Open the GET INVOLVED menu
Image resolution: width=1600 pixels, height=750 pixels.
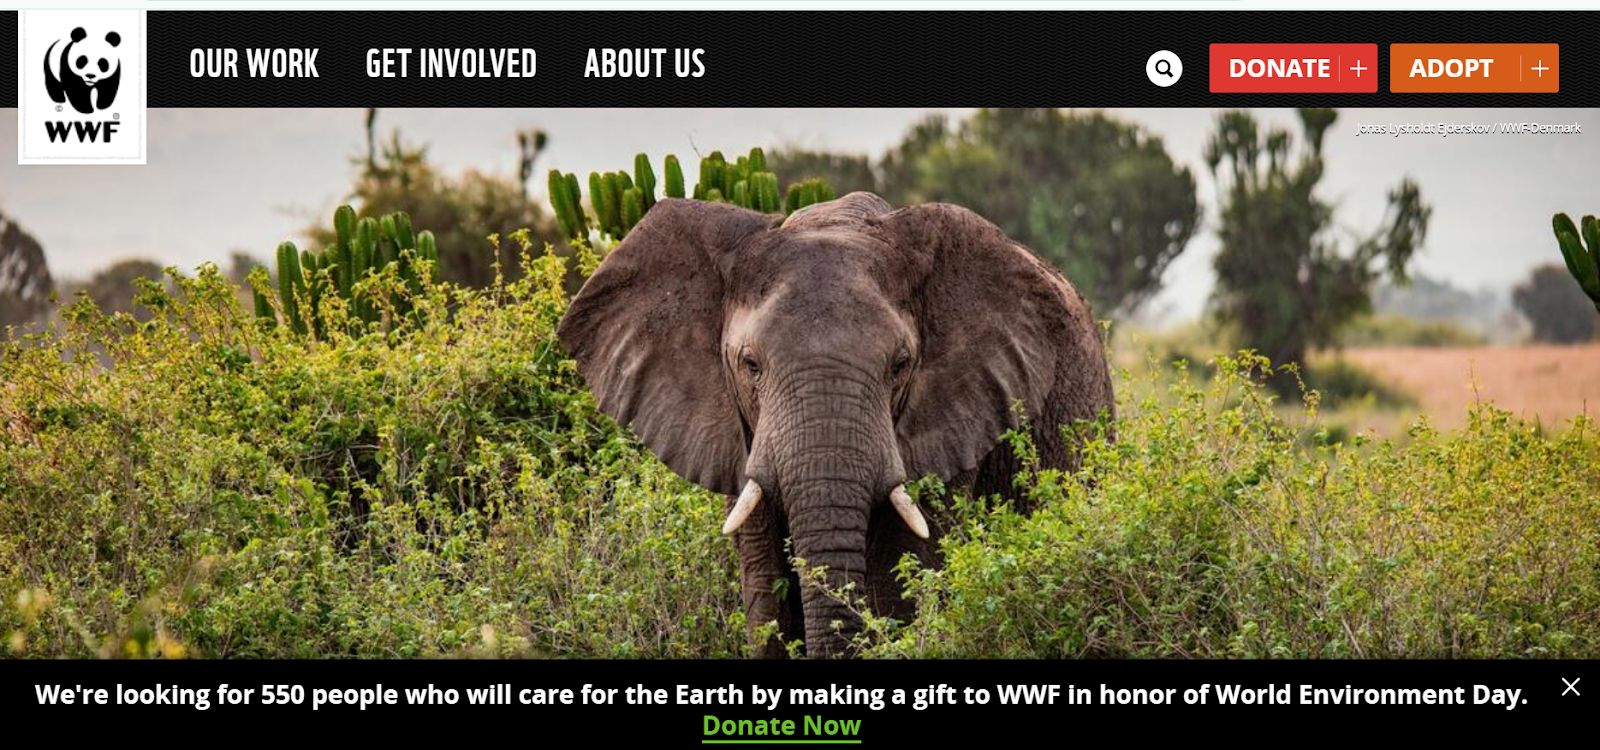[x=451, y=64]
